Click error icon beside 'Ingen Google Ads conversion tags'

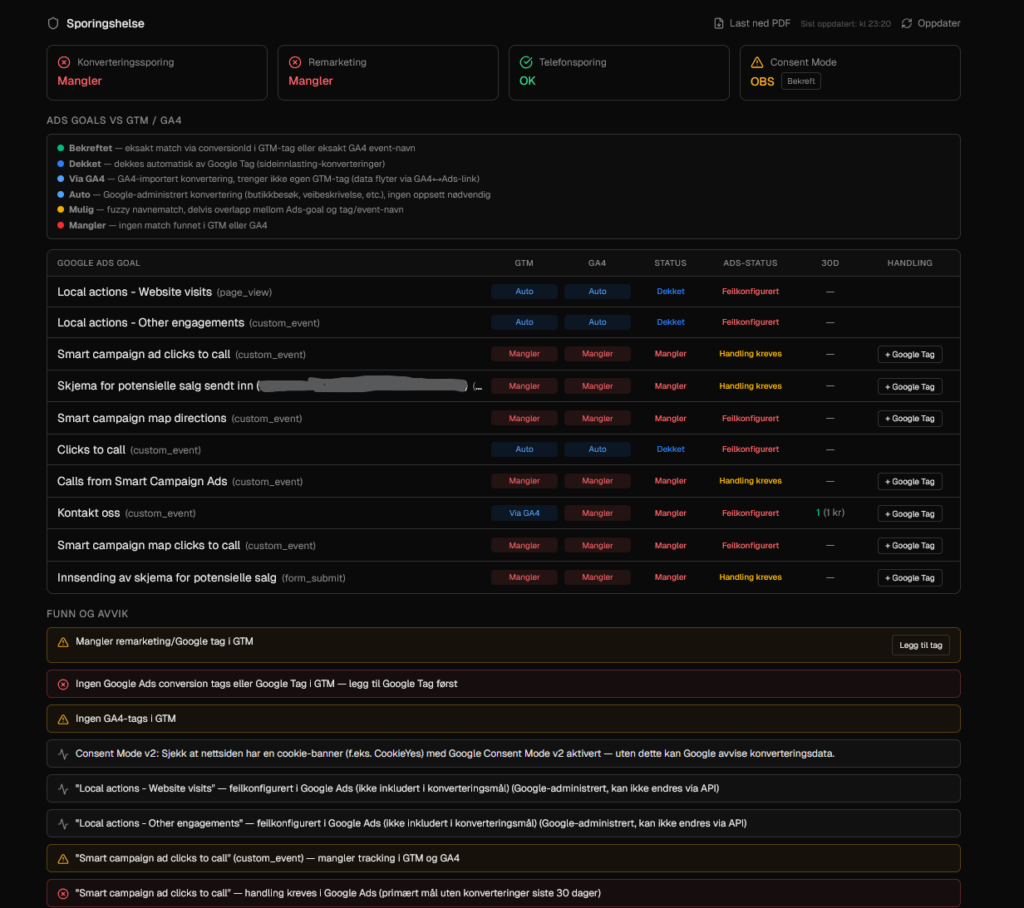click(63, 684)
